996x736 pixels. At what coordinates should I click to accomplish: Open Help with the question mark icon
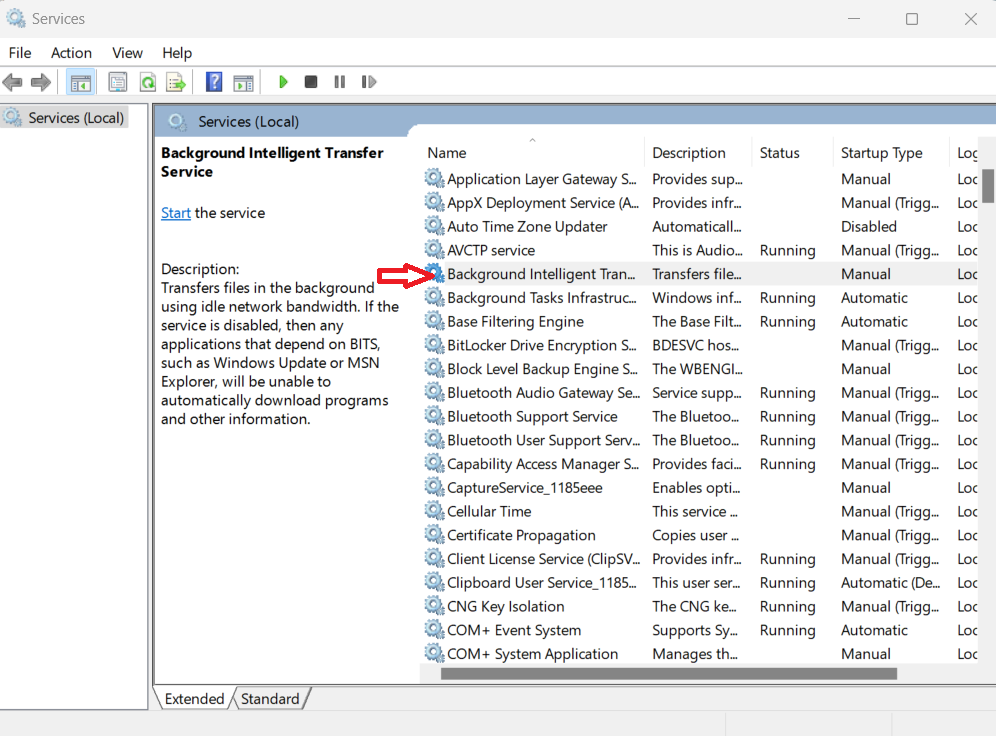pyautogui.click(x=214, y=82)
